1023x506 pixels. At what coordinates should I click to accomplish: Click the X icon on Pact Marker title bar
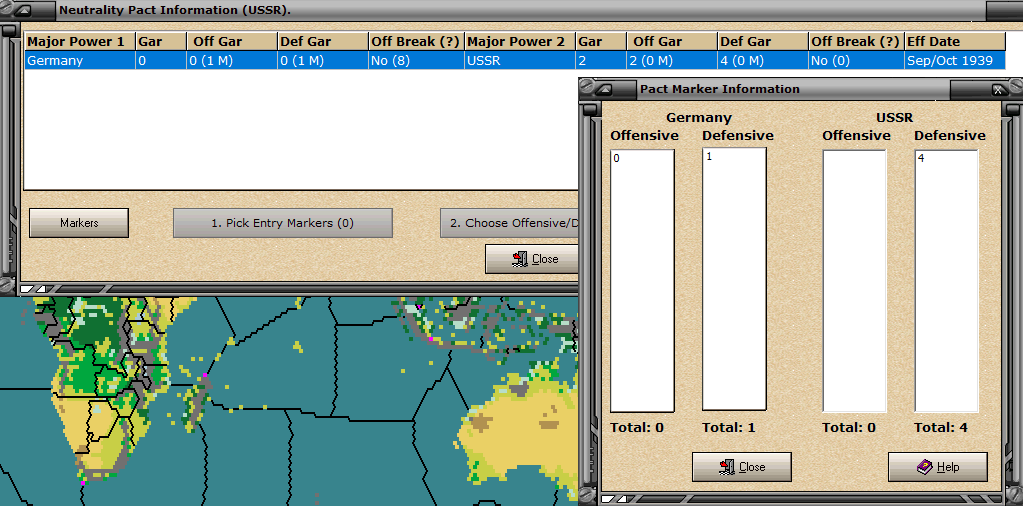coord(998,90)
